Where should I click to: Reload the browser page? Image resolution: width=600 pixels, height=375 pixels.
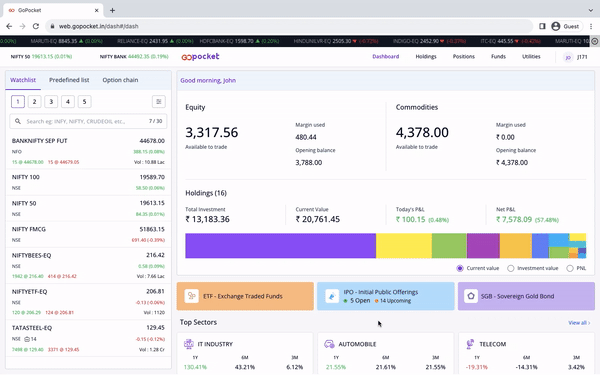36,26
